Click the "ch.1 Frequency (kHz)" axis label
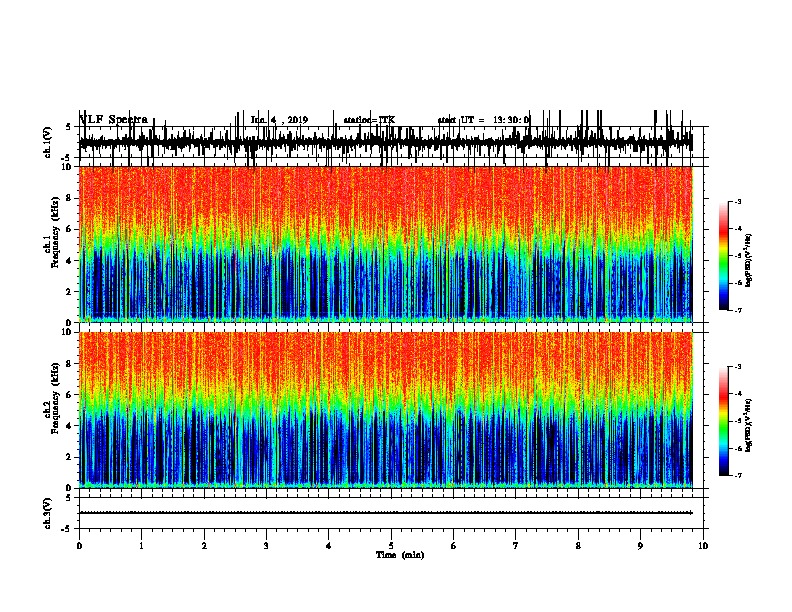This screenshot has width=792, height=612. (52, 233)
